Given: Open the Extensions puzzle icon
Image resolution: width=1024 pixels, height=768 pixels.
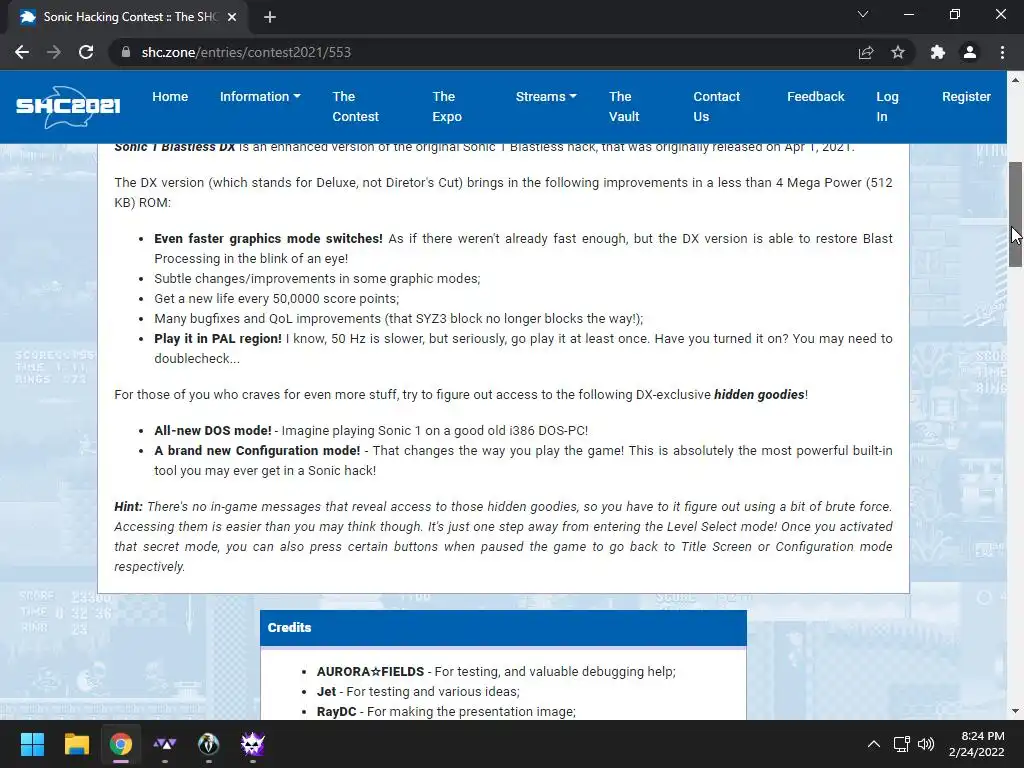Looking at the screenshot, I should 938,52.
